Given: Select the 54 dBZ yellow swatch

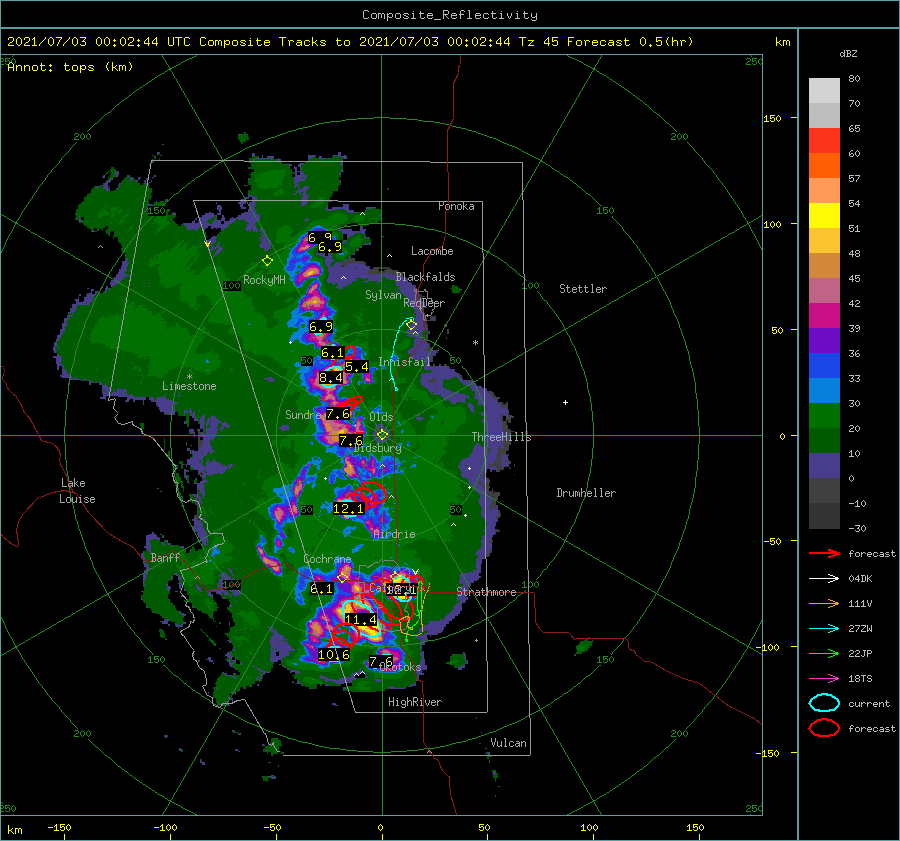Looking at the screenshot, I should 824,216.
